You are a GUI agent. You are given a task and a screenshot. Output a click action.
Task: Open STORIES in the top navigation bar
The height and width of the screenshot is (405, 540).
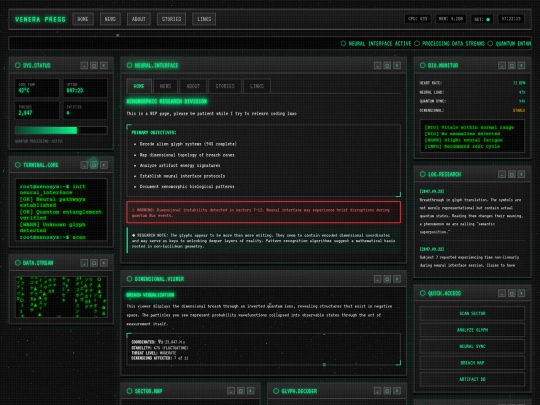point(171,19)
